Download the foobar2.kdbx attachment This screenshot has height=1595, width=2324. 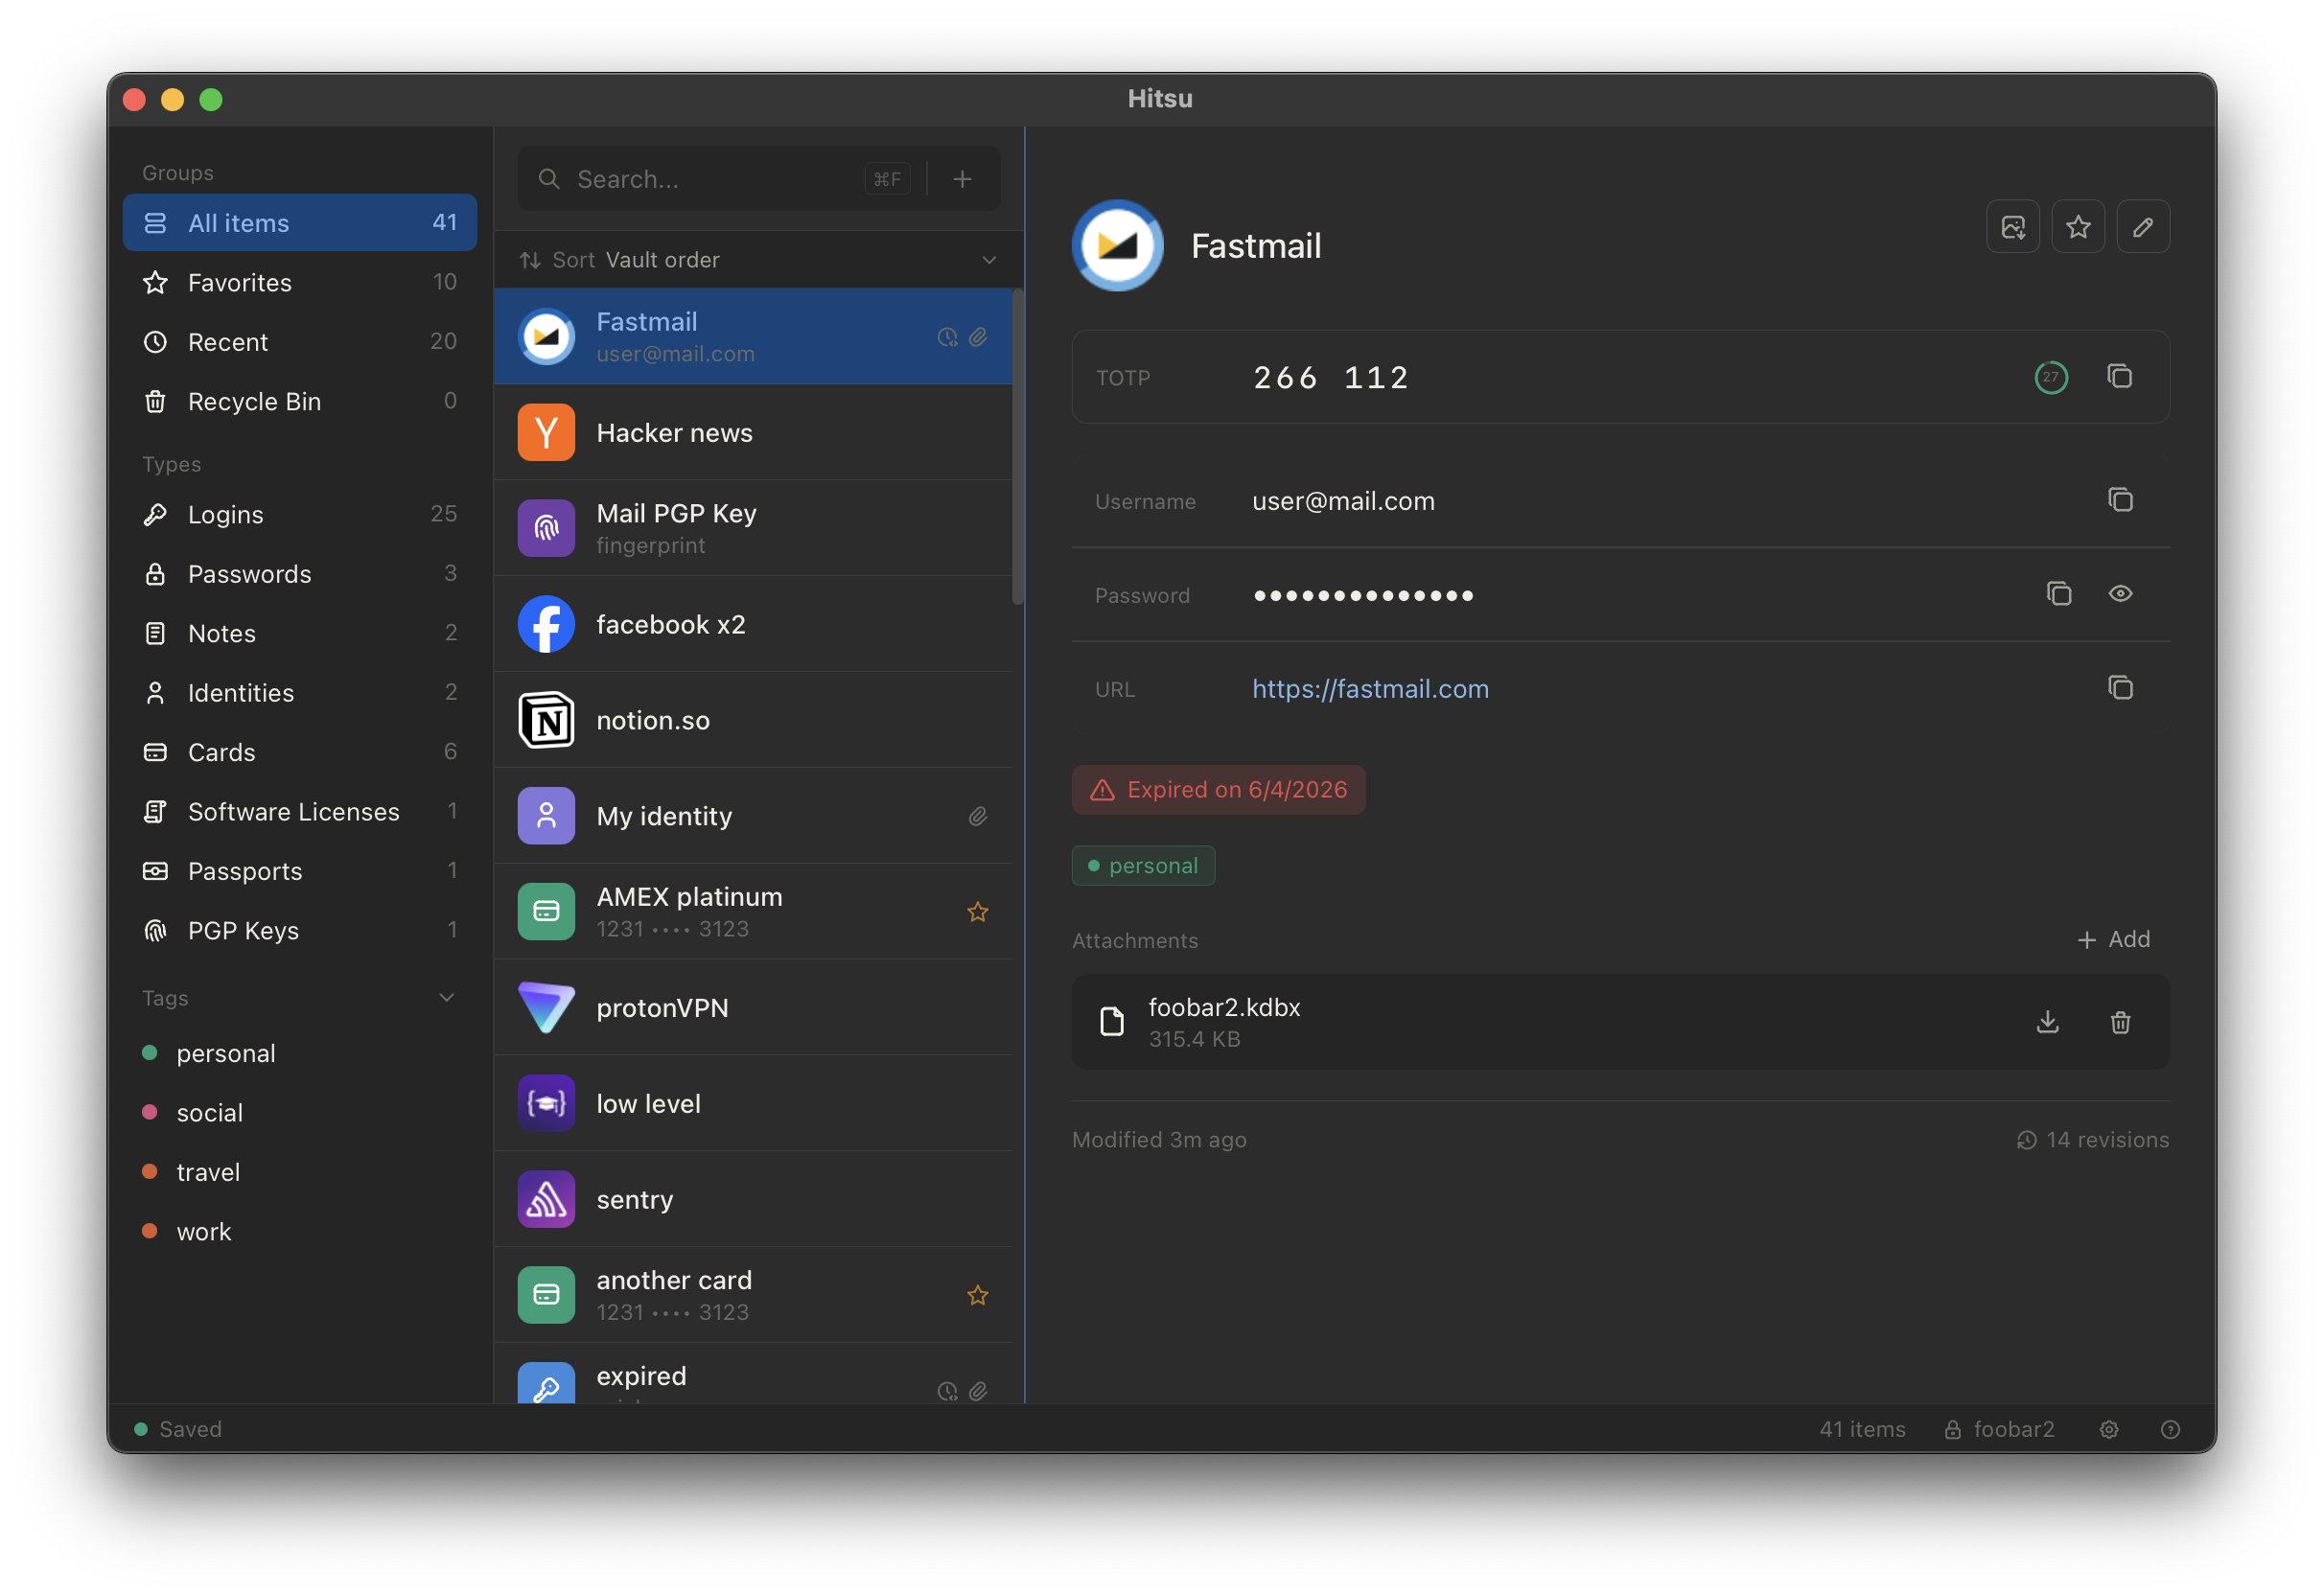(x=2047, y=1021)
